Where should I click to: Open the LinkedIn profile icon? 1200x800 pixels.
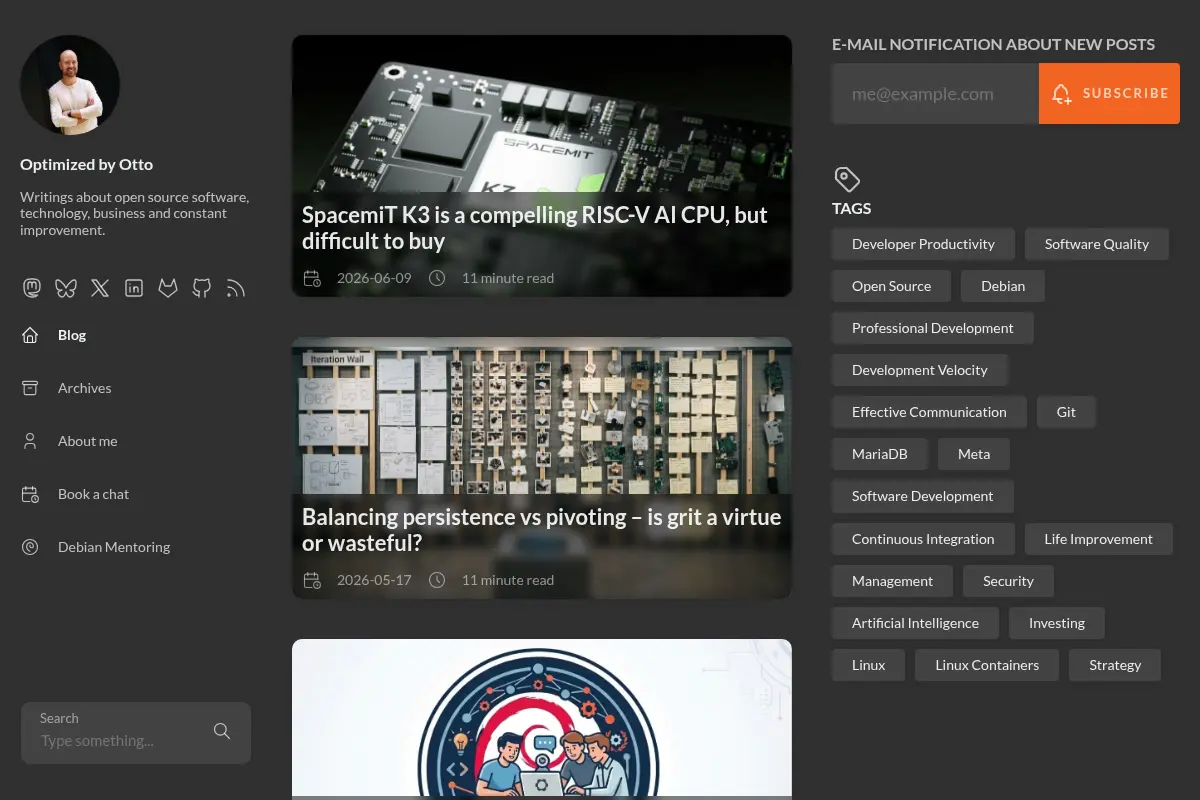[x=134, y=288]
